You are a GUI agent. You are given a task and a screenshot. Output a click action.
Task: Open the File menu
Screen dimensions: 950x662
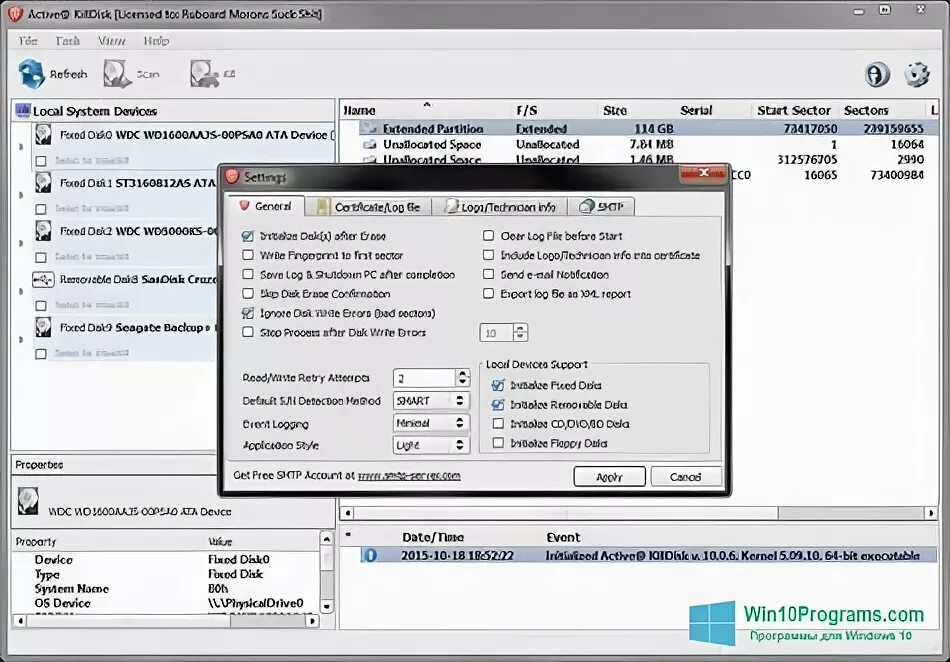28,41
